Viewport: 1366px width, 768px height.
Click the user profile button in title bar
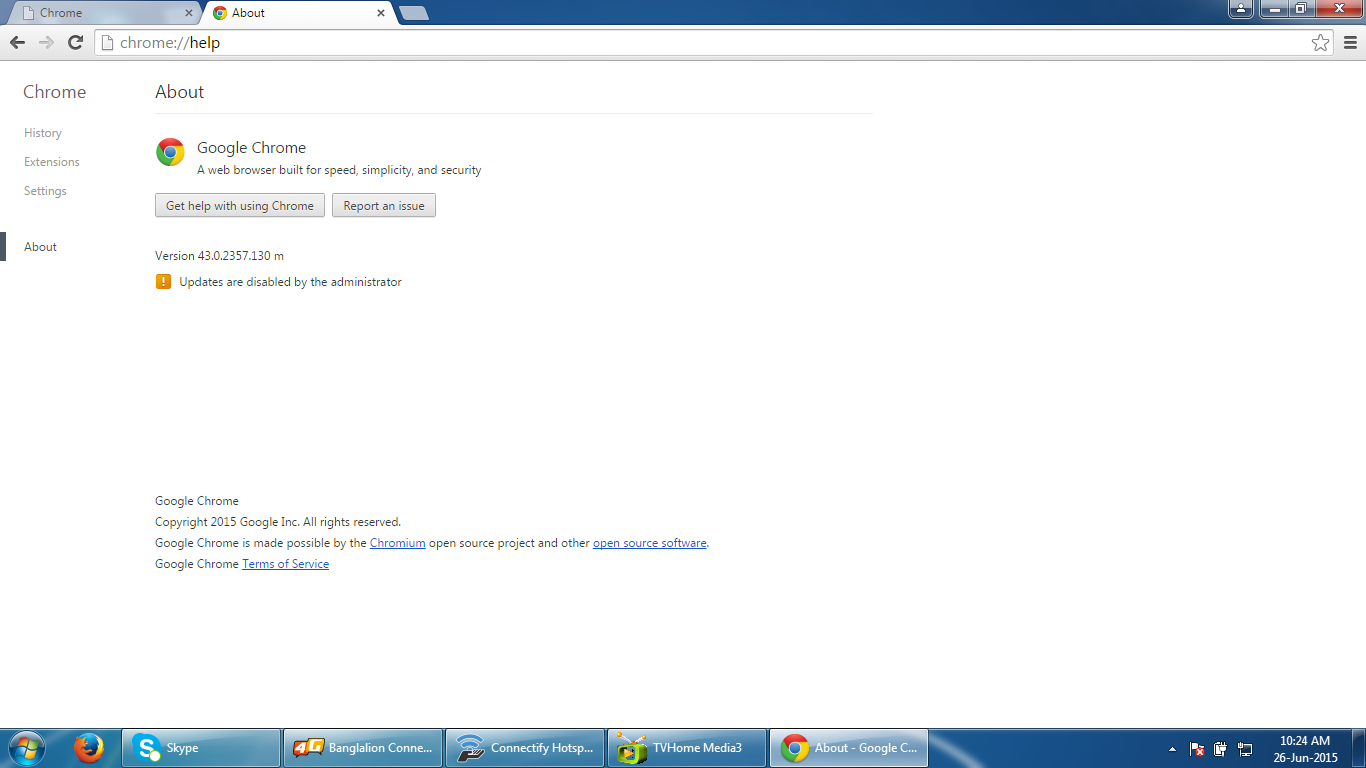point(1241,9)
